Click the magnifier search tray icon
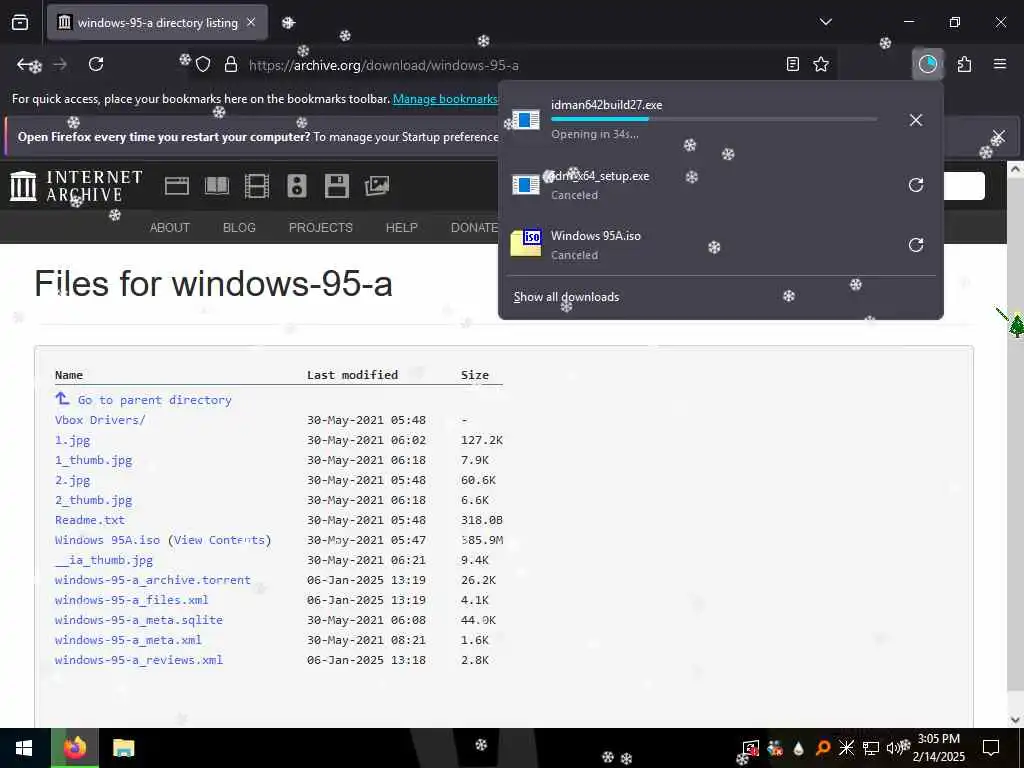The height and width of the screenshot is (768, 1024). (822, 748)
